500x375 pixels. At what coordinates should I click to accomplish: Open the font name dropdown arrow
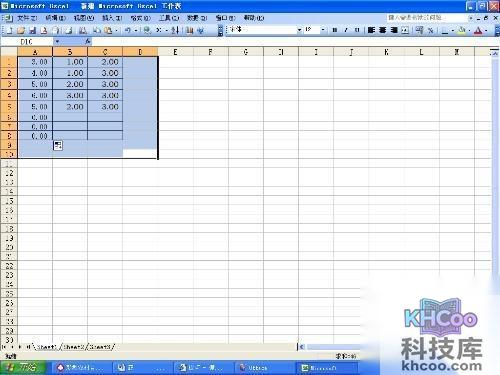(x=299, y=30)
